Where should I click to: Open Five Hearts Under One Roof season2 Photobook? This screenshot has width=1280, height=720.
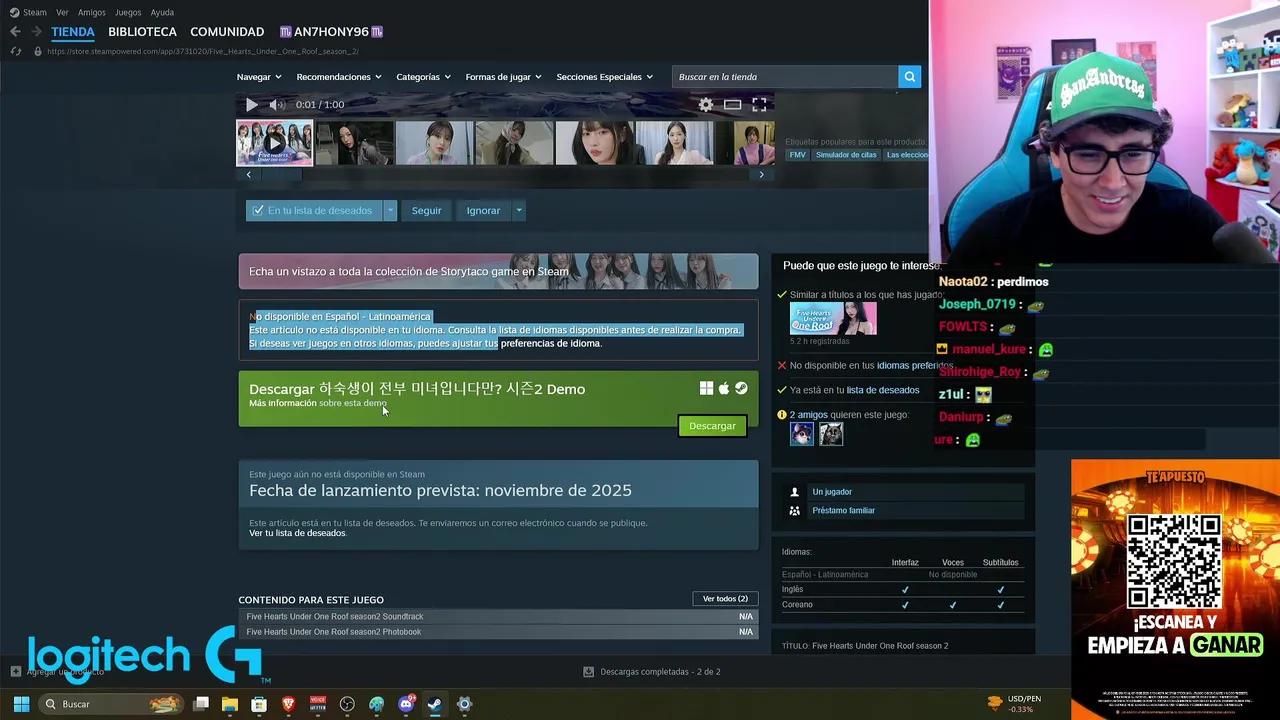click(498, 632)
